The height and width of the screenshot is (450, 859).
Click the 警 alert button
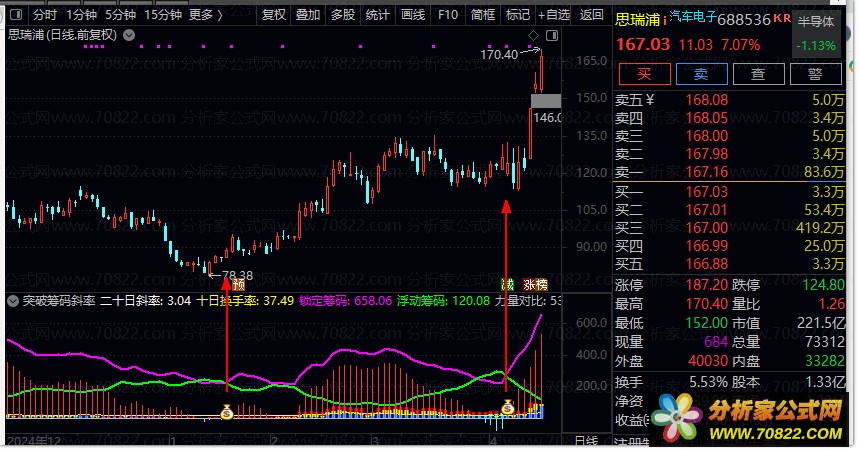coord(816,74)
